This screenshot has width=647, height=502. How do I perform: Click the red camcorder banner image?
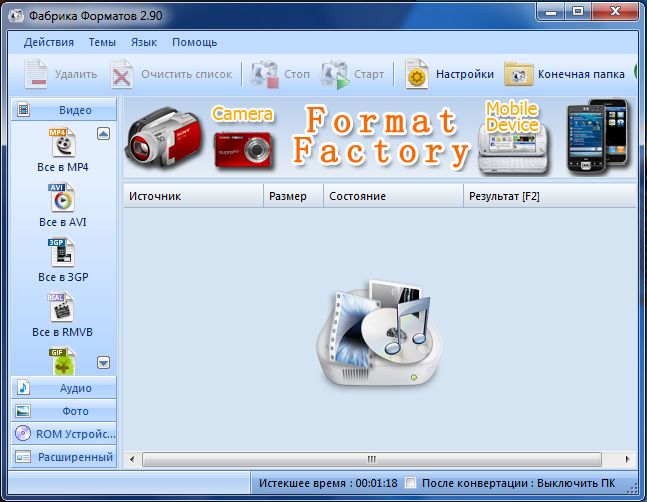[164, 138]
